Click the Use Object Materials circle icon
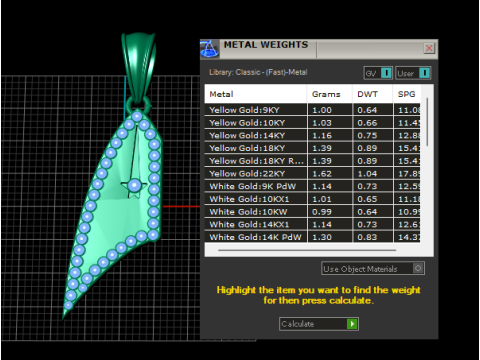Image resolution: width=480 pixels, height=360 pixels. 418,268
